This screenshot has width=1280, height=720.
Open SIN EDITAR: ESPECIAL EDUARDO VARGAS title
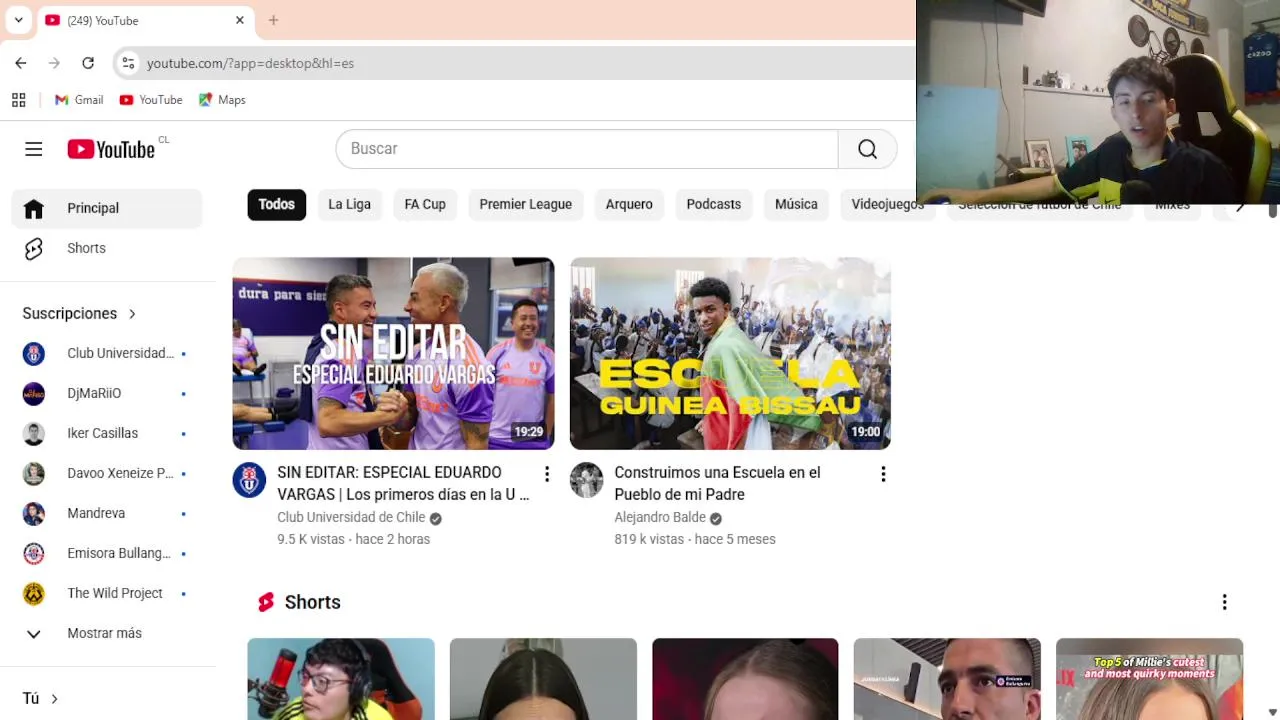coord(403,483)
